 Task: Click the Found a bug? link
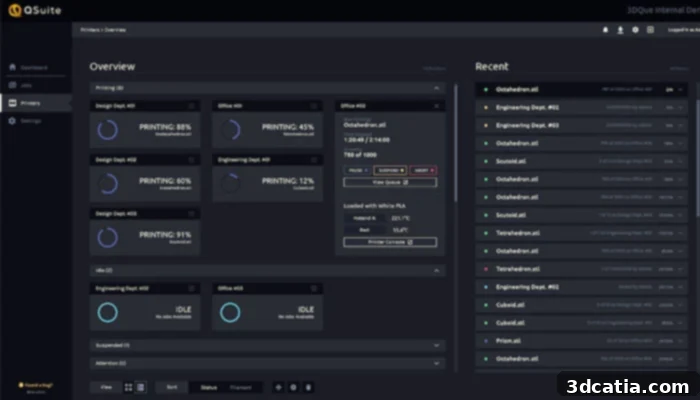tap(38, 384)
